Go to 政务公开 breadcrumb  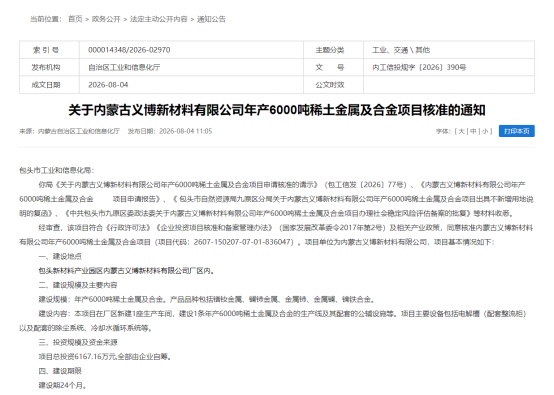tap(106, 19)
